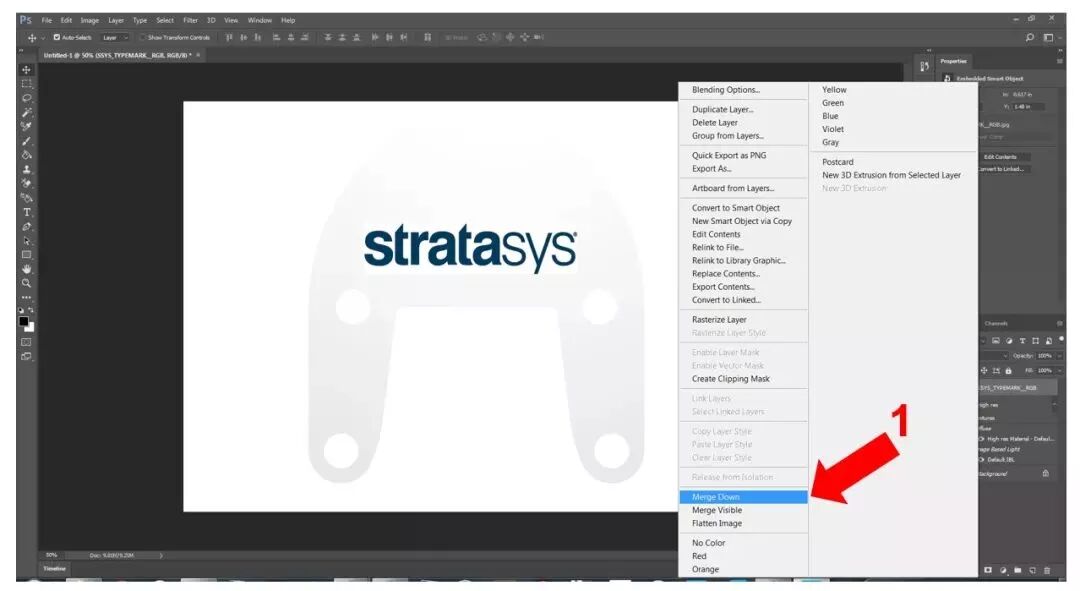
Task: Toggle visibility of Default IBL item
Action: (982, 459)
